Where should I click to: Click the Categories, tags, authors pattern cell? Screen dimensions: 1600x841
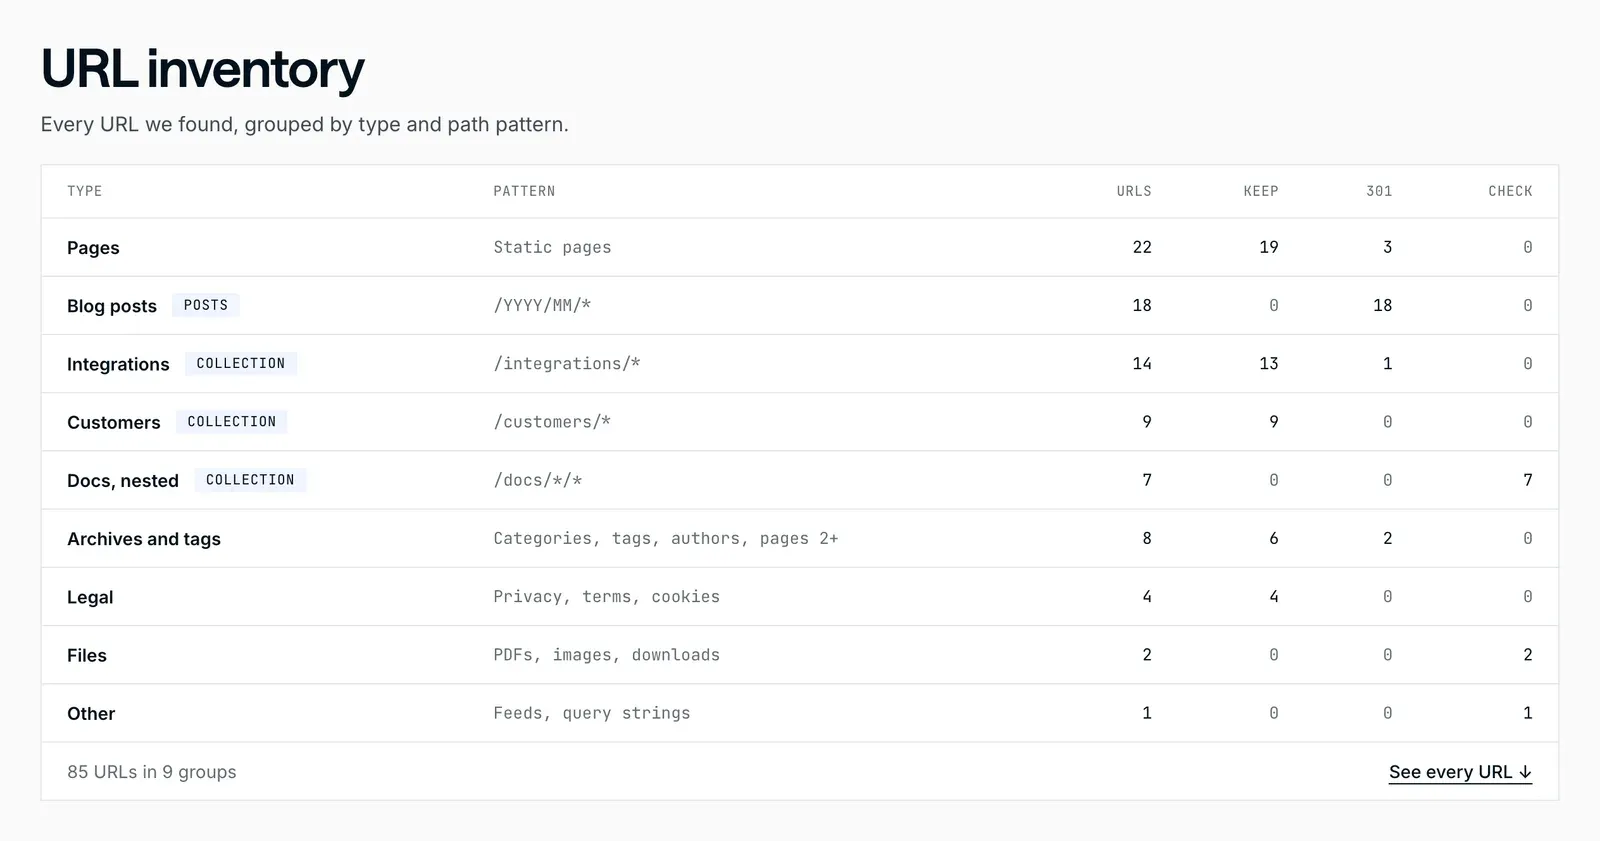[666, 538]
